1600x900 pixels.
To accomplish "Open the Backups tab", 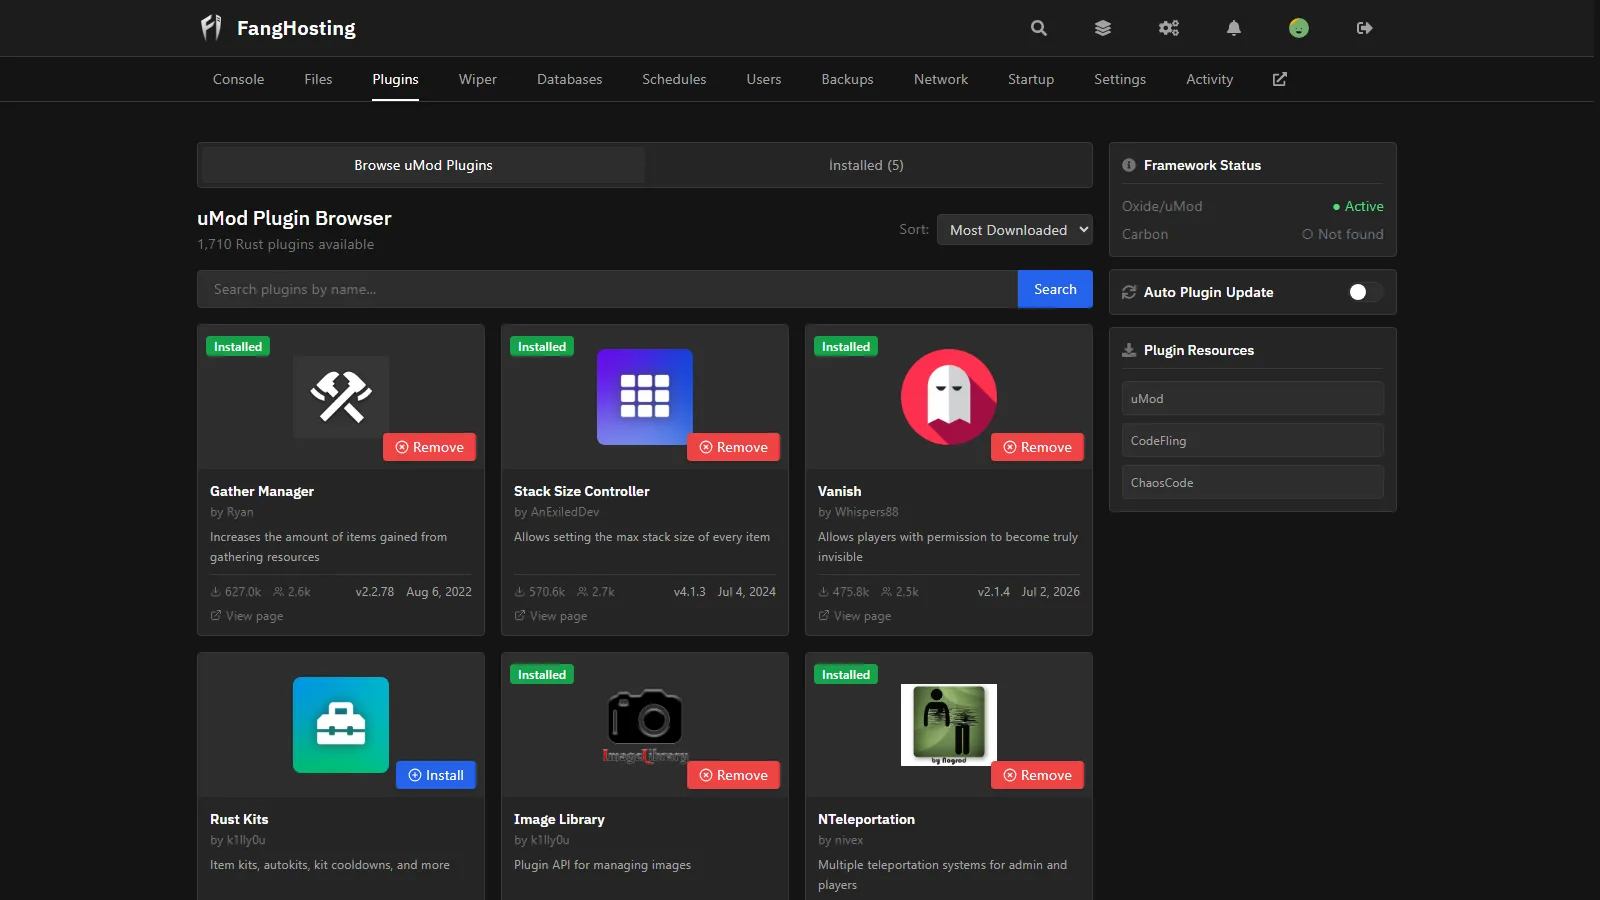I will click(x=848, y=79).
